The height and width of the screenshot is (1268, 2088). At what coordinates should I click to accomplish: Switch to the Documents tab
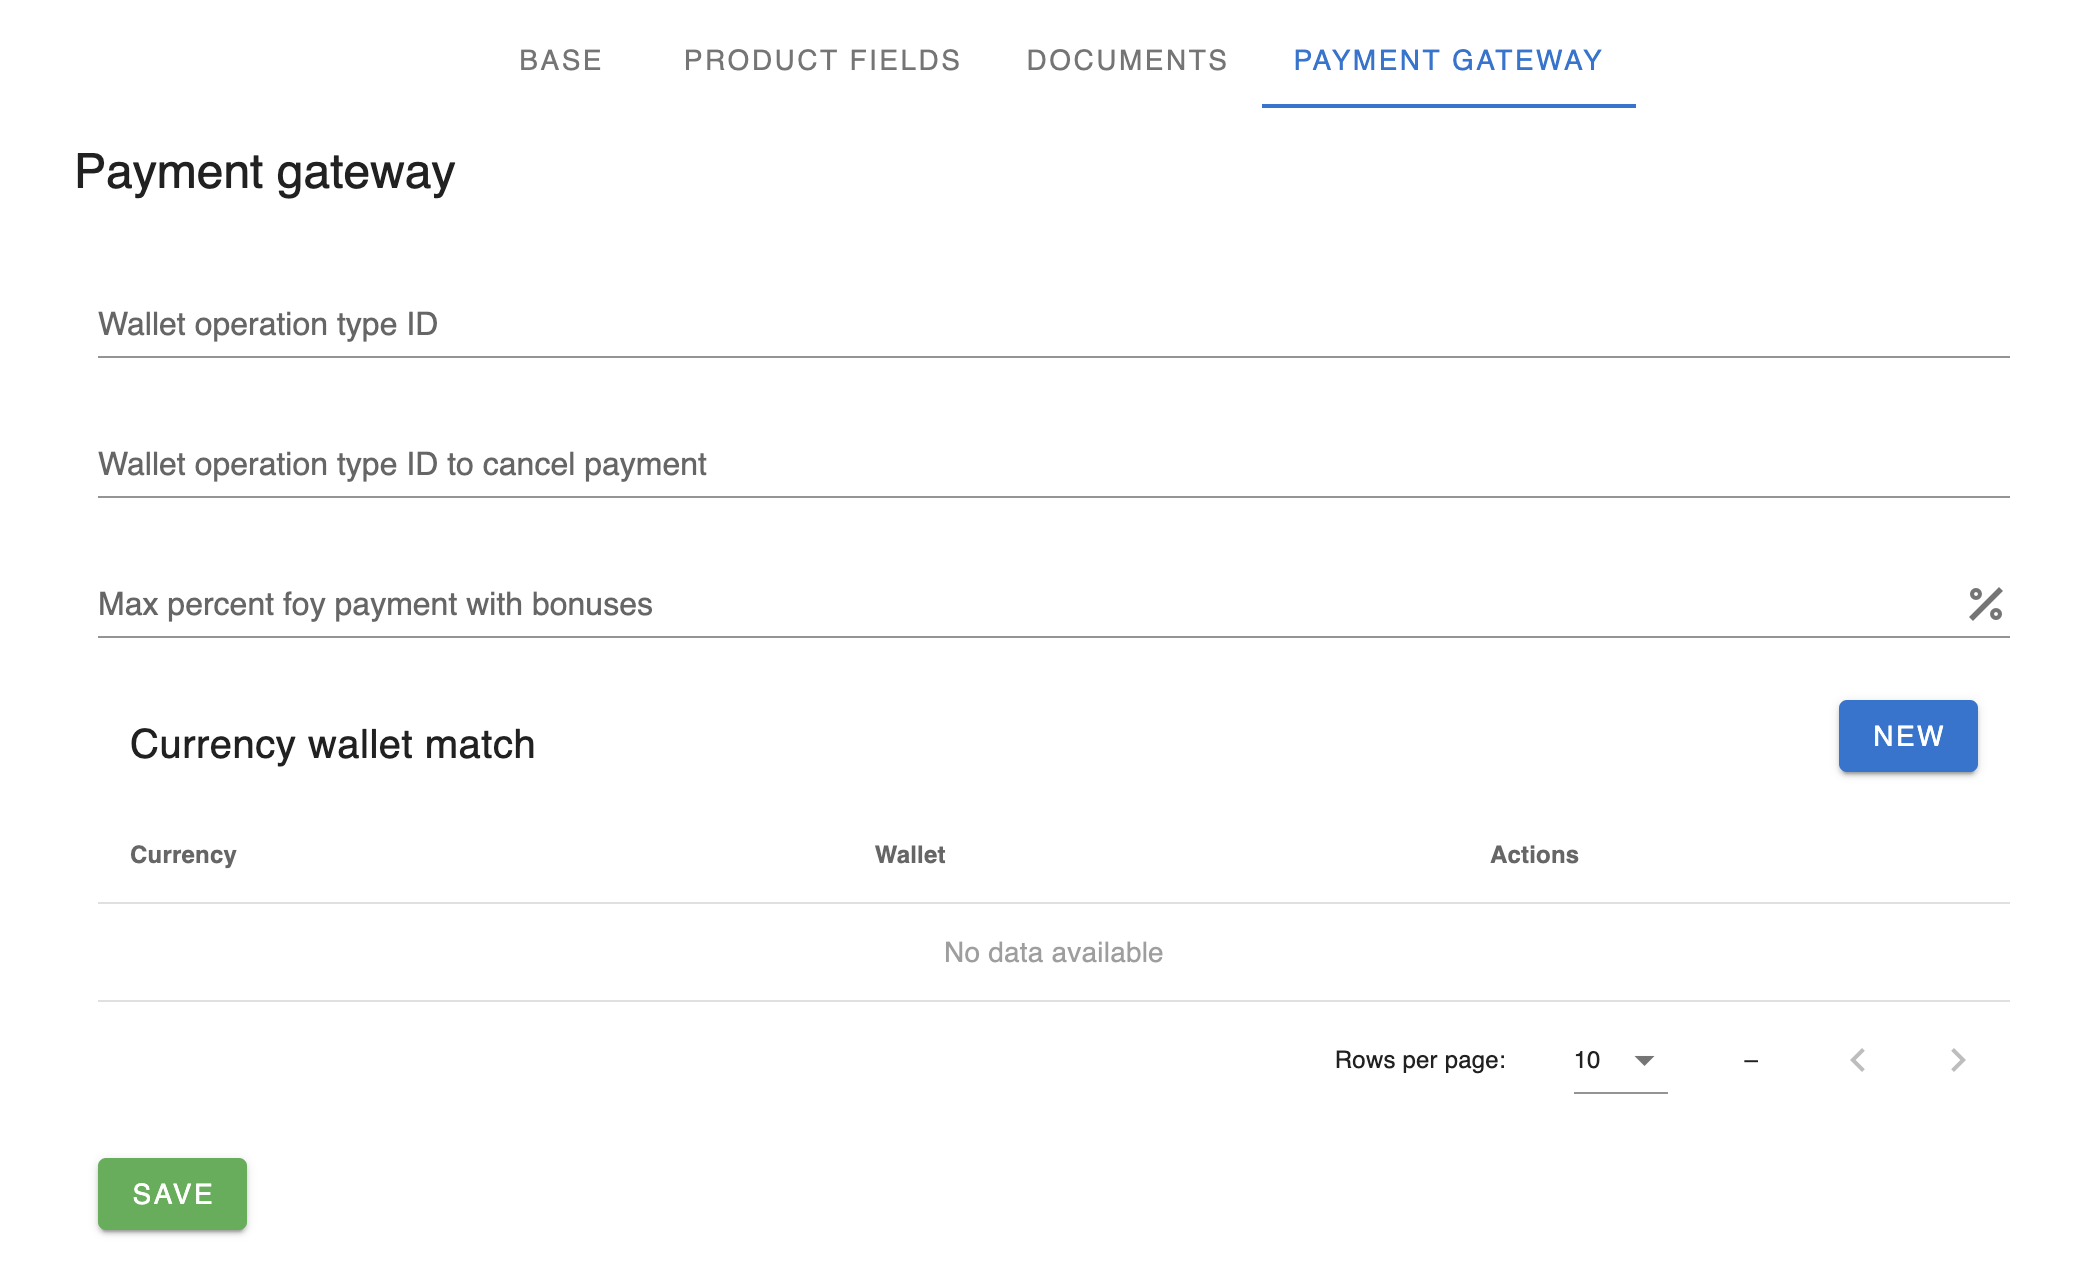click(1127, 60)
